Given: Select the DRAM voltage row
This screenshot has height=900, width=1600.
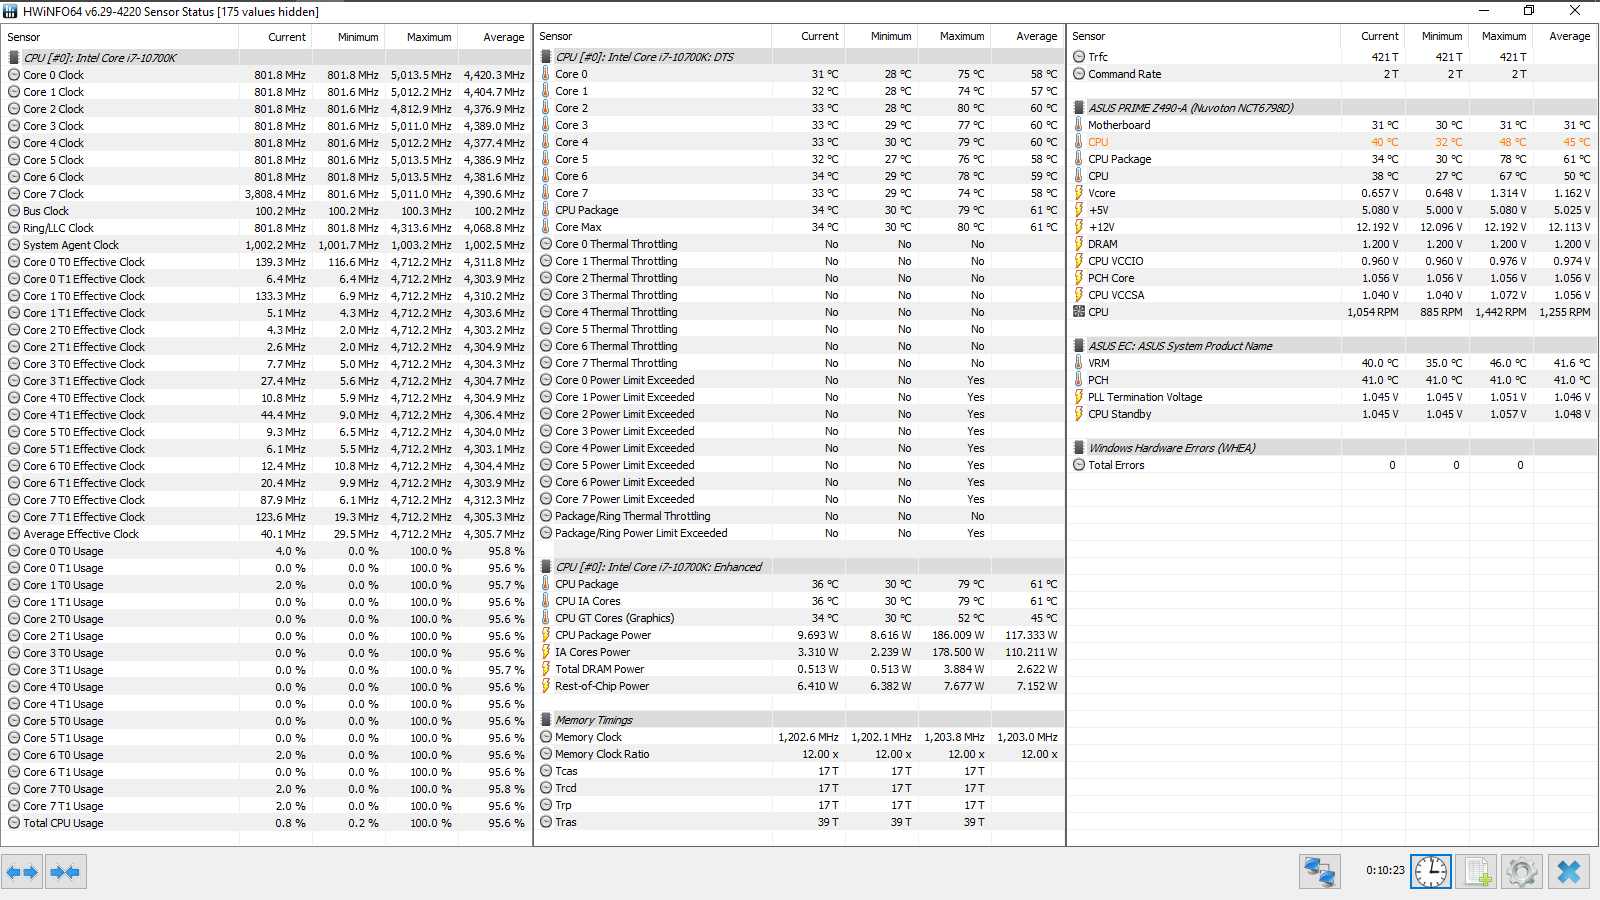Looking at the screenshot, I should coord(1332,244).
